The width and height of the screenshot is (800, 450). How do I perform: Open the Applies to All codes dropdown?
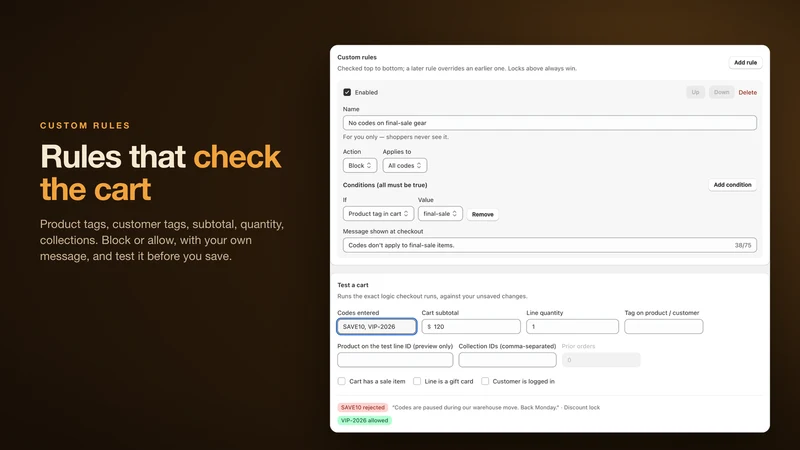point(405,165)
